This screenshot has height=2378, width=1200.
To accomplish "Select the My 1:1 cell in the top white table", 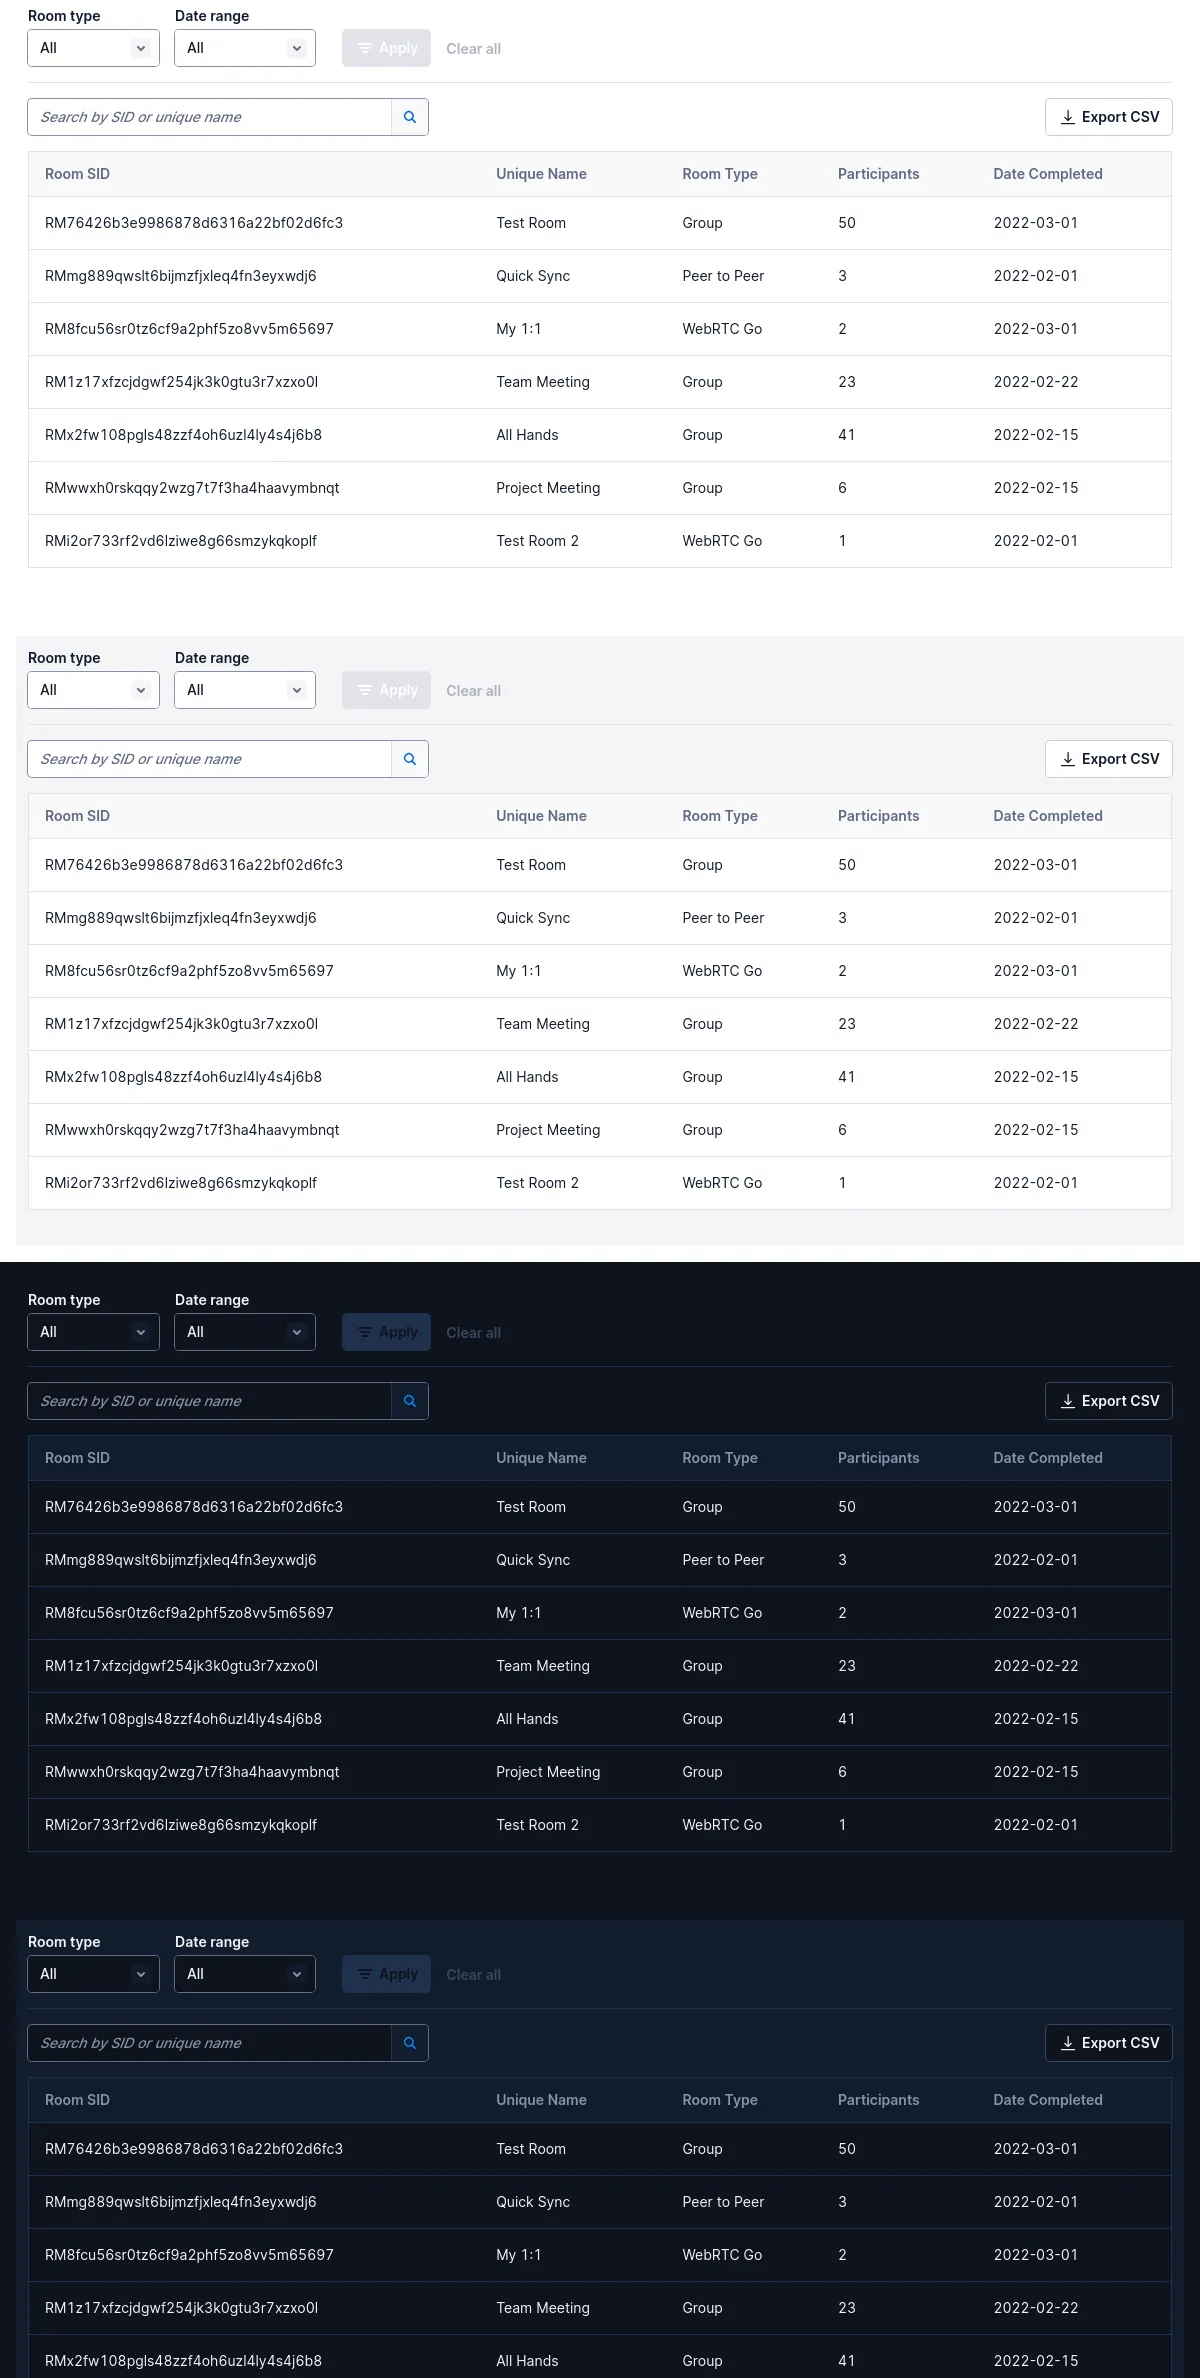I will pos(519,329).
